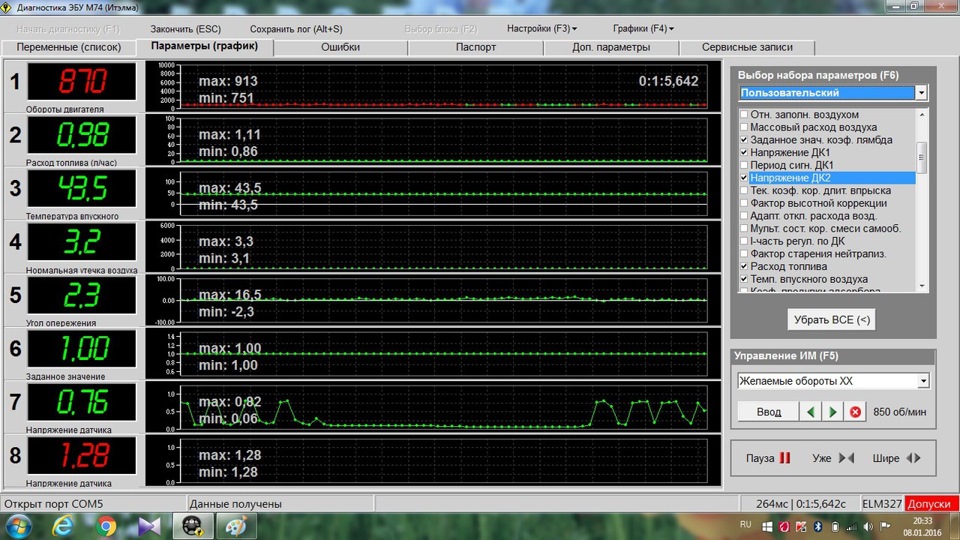
Task: Uncheck the Расход топлива parameter
Action: pyautogui.click(x=744, y=266)
